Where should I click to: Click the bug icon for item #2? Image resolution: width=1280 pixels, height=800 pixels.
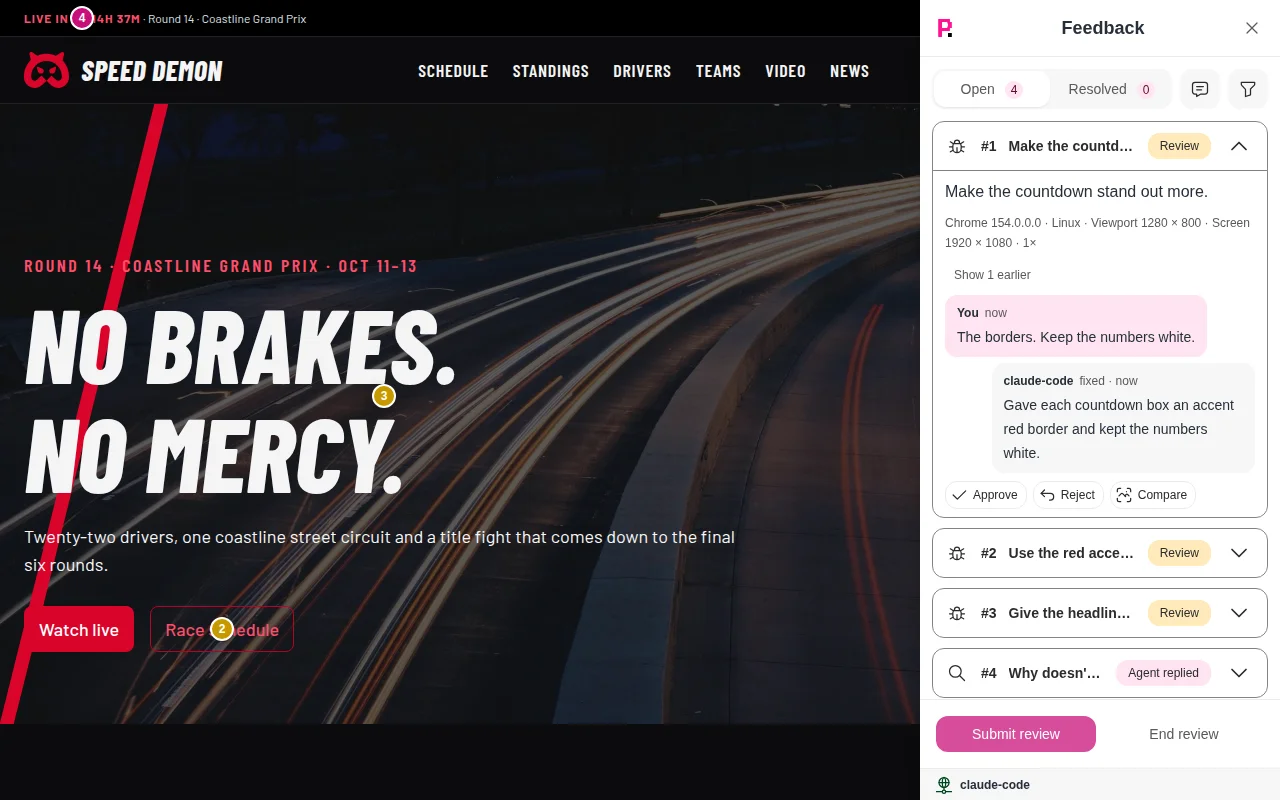957,553
